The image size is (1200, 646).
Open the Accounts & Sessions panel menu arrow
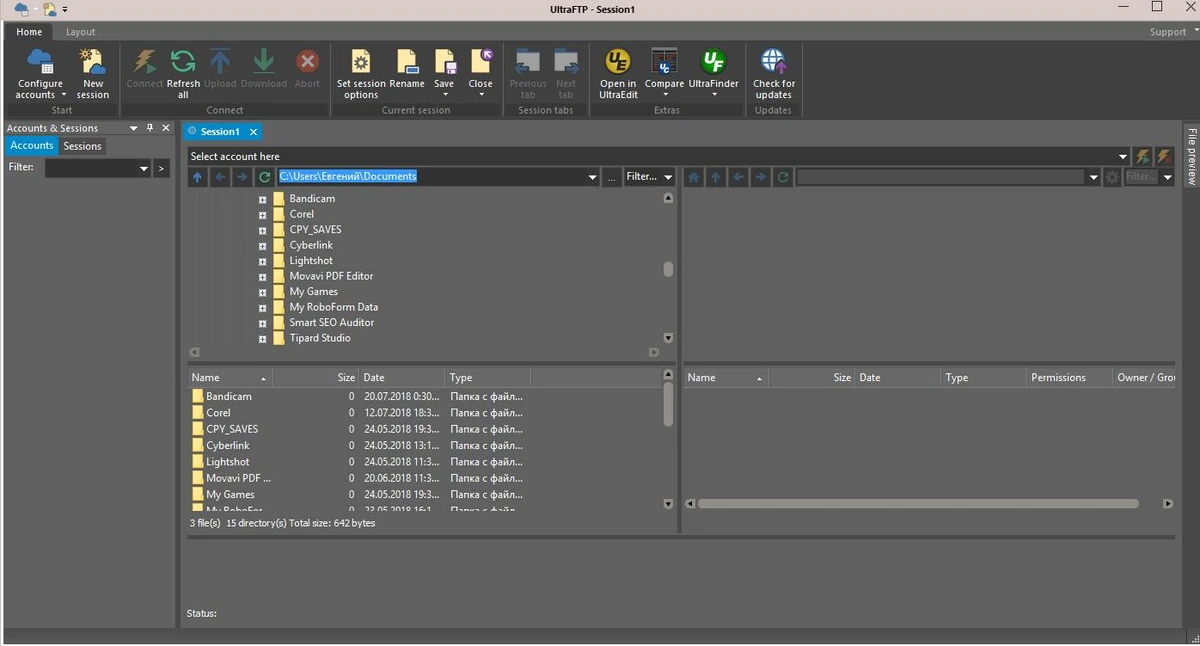[134, 128]
